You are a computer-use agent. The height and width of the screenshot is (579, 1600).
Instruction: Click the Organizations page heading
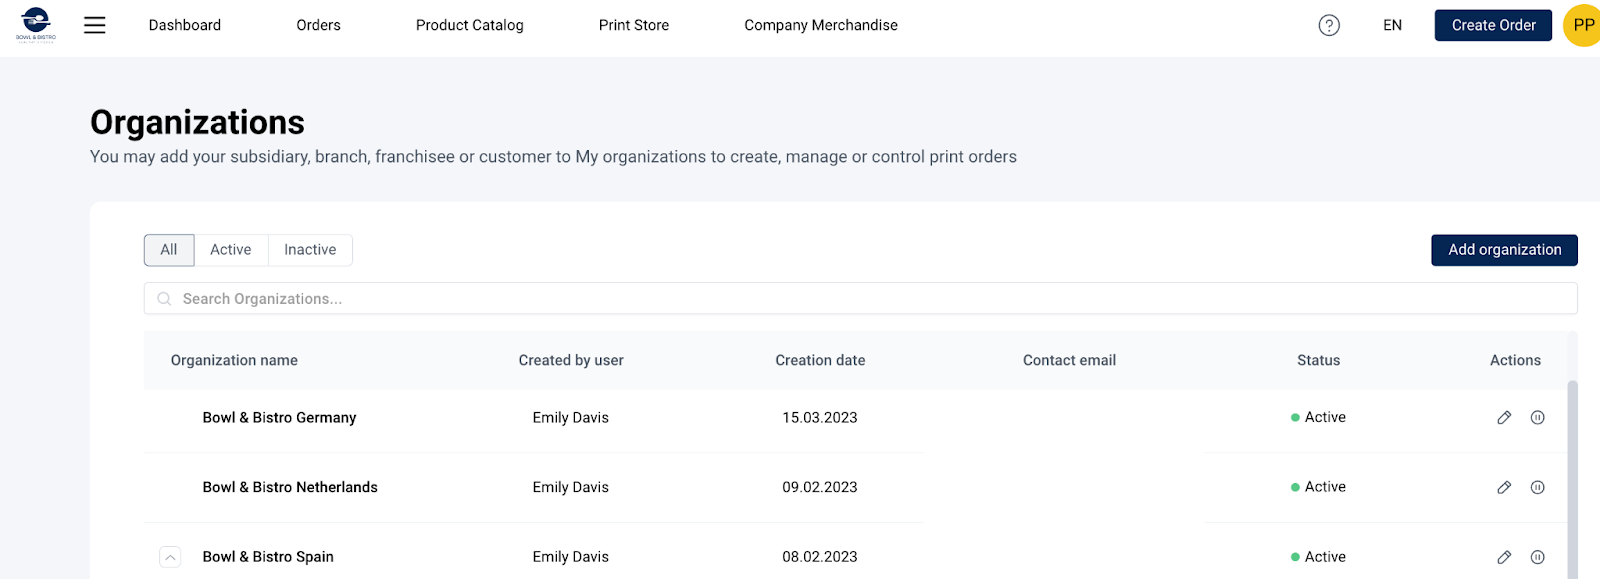click(197, 122)
